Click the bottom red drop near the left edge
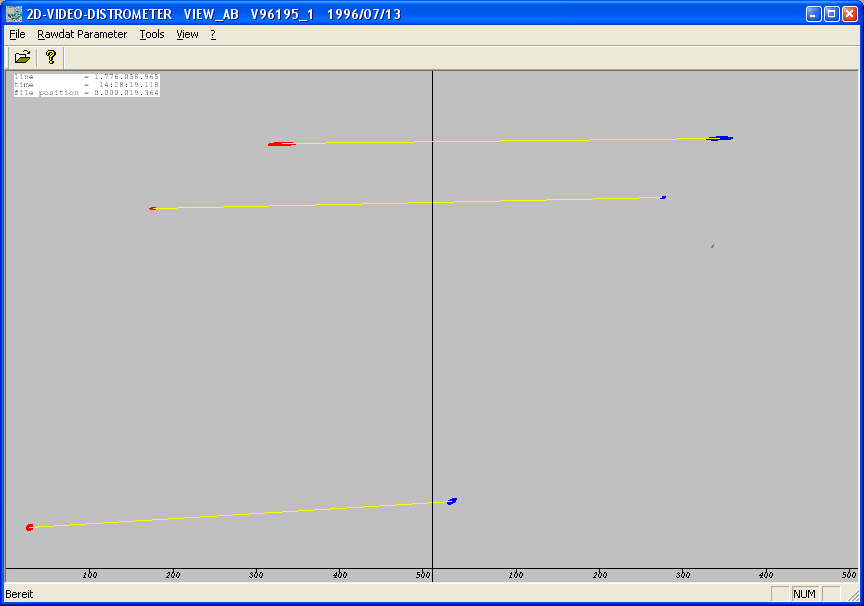Viewport: 864px width, 606px height. [30, 528]
